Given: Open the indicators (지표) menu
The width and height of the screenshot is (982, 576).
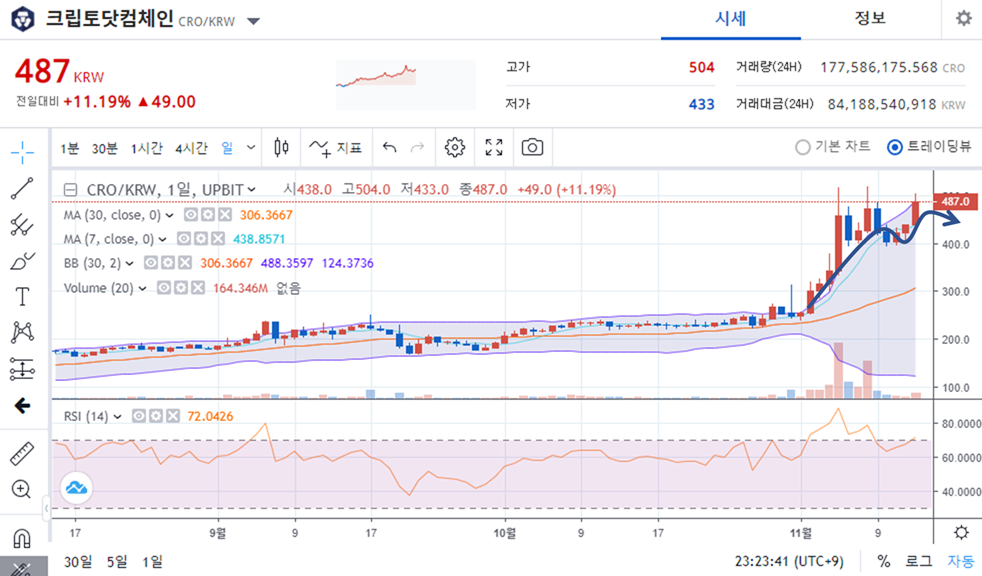Looking at the screenshot, I should click(336, 148).
